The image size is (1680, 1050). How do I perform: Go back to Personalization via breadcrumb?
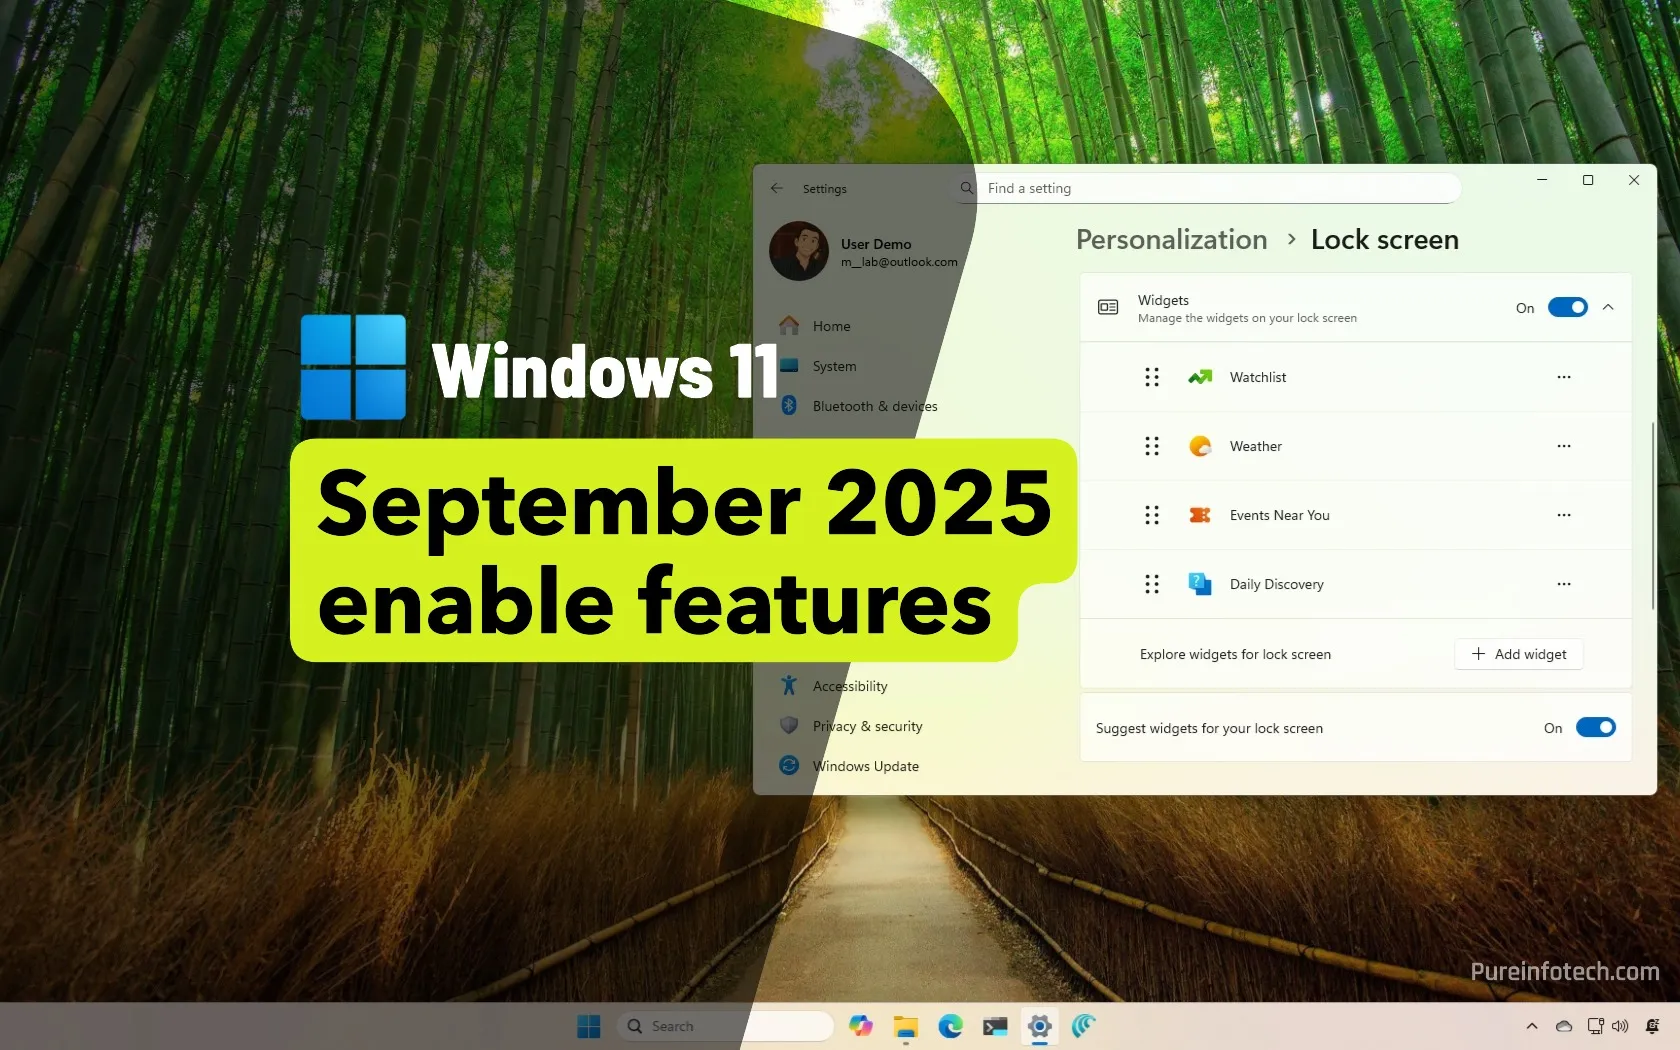pos(1171,240)
